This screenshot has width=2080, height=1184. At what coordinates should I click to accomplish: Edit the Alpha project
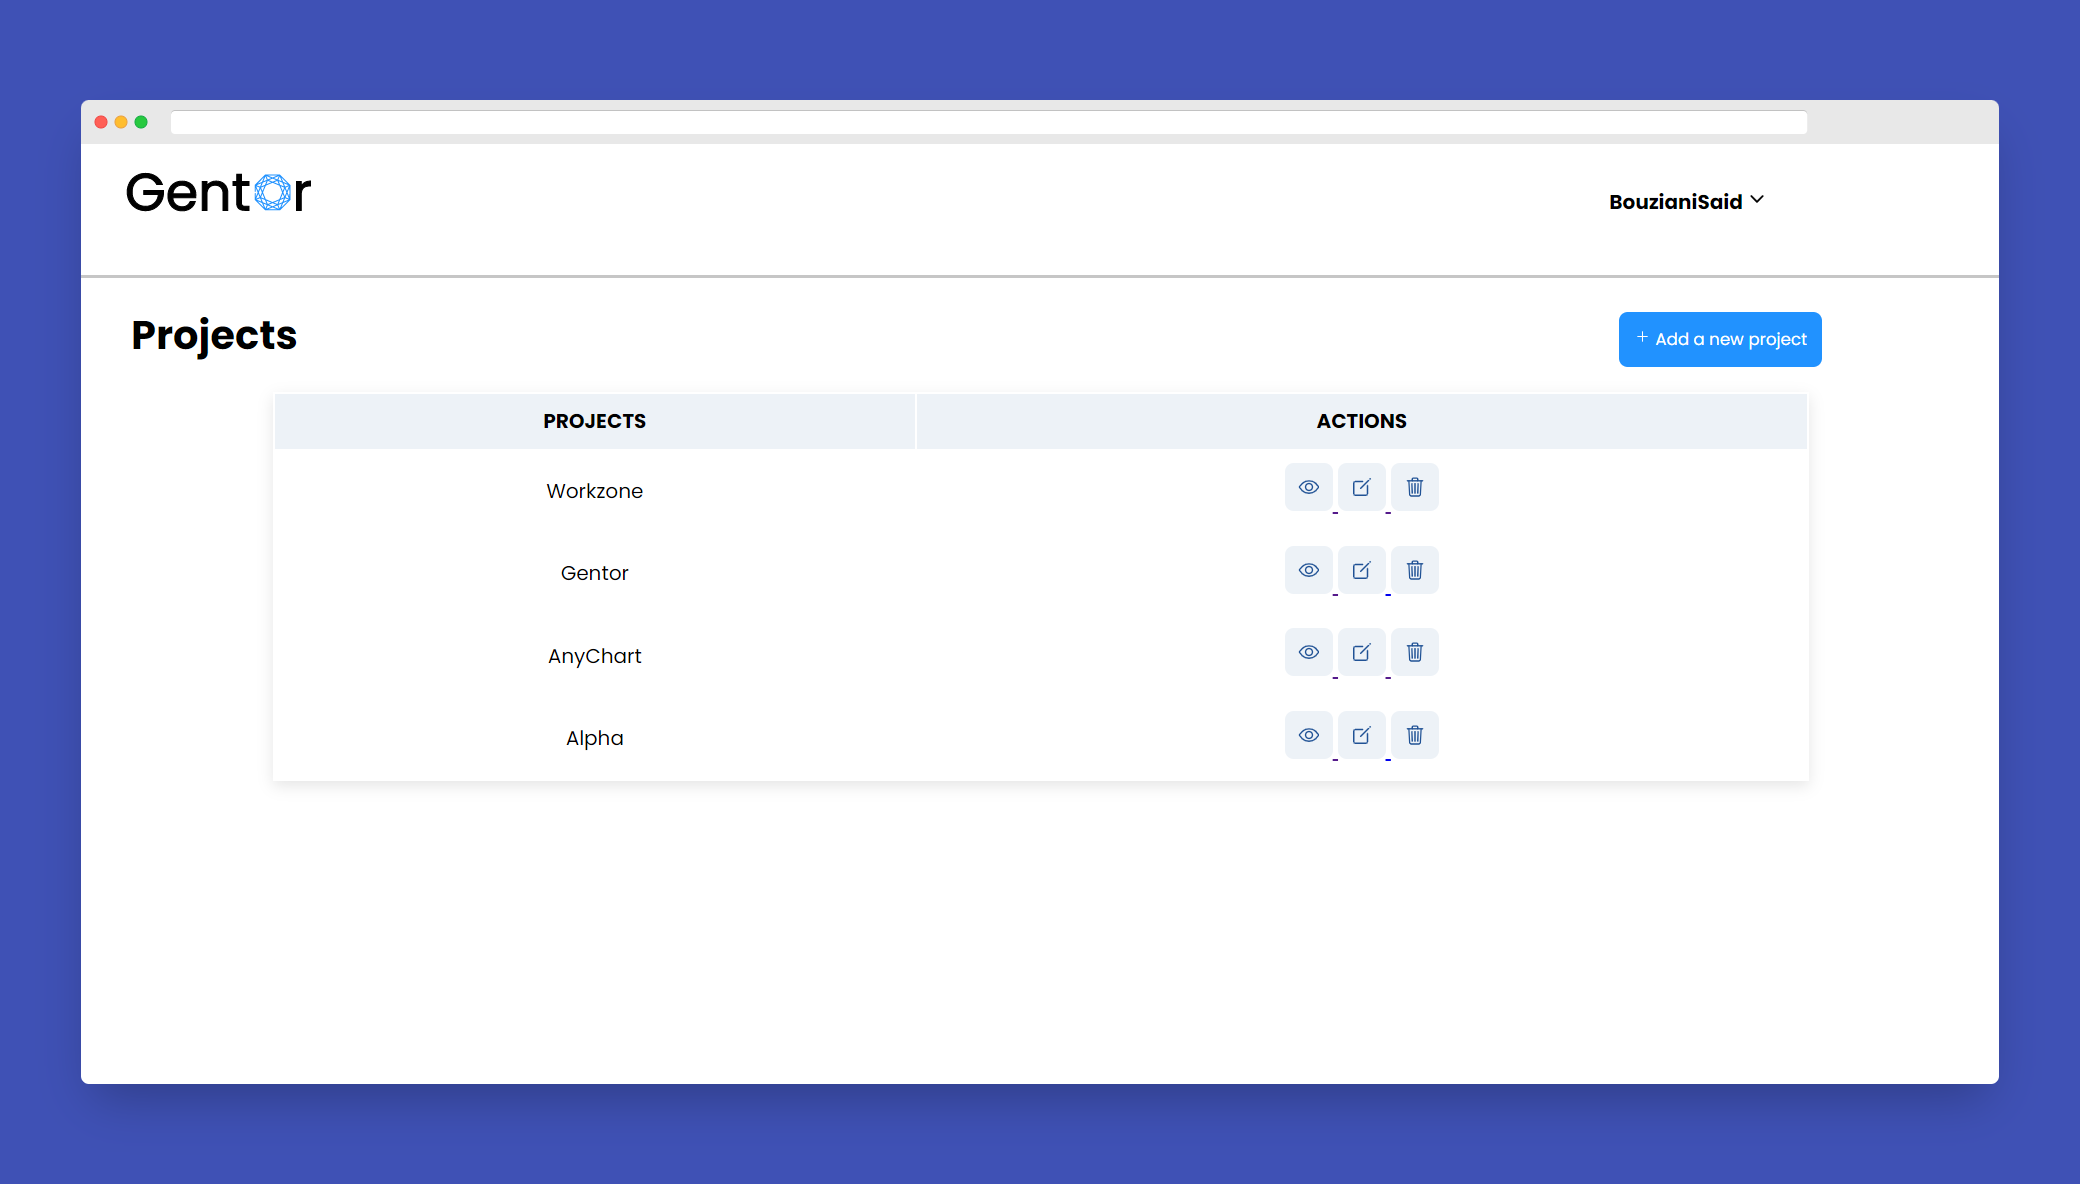(x=1361, y=735)
